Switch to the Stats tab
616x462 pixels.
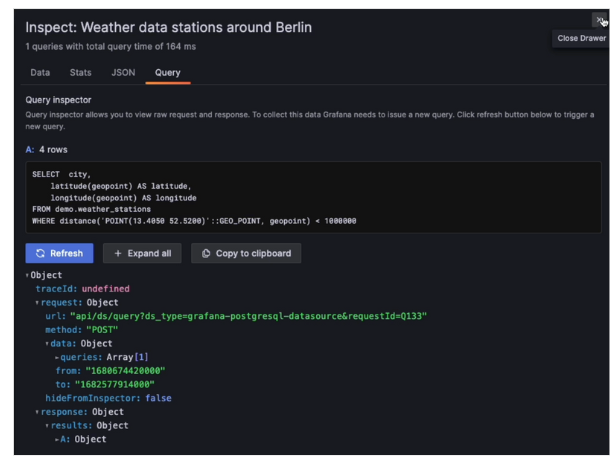(81, 73)
